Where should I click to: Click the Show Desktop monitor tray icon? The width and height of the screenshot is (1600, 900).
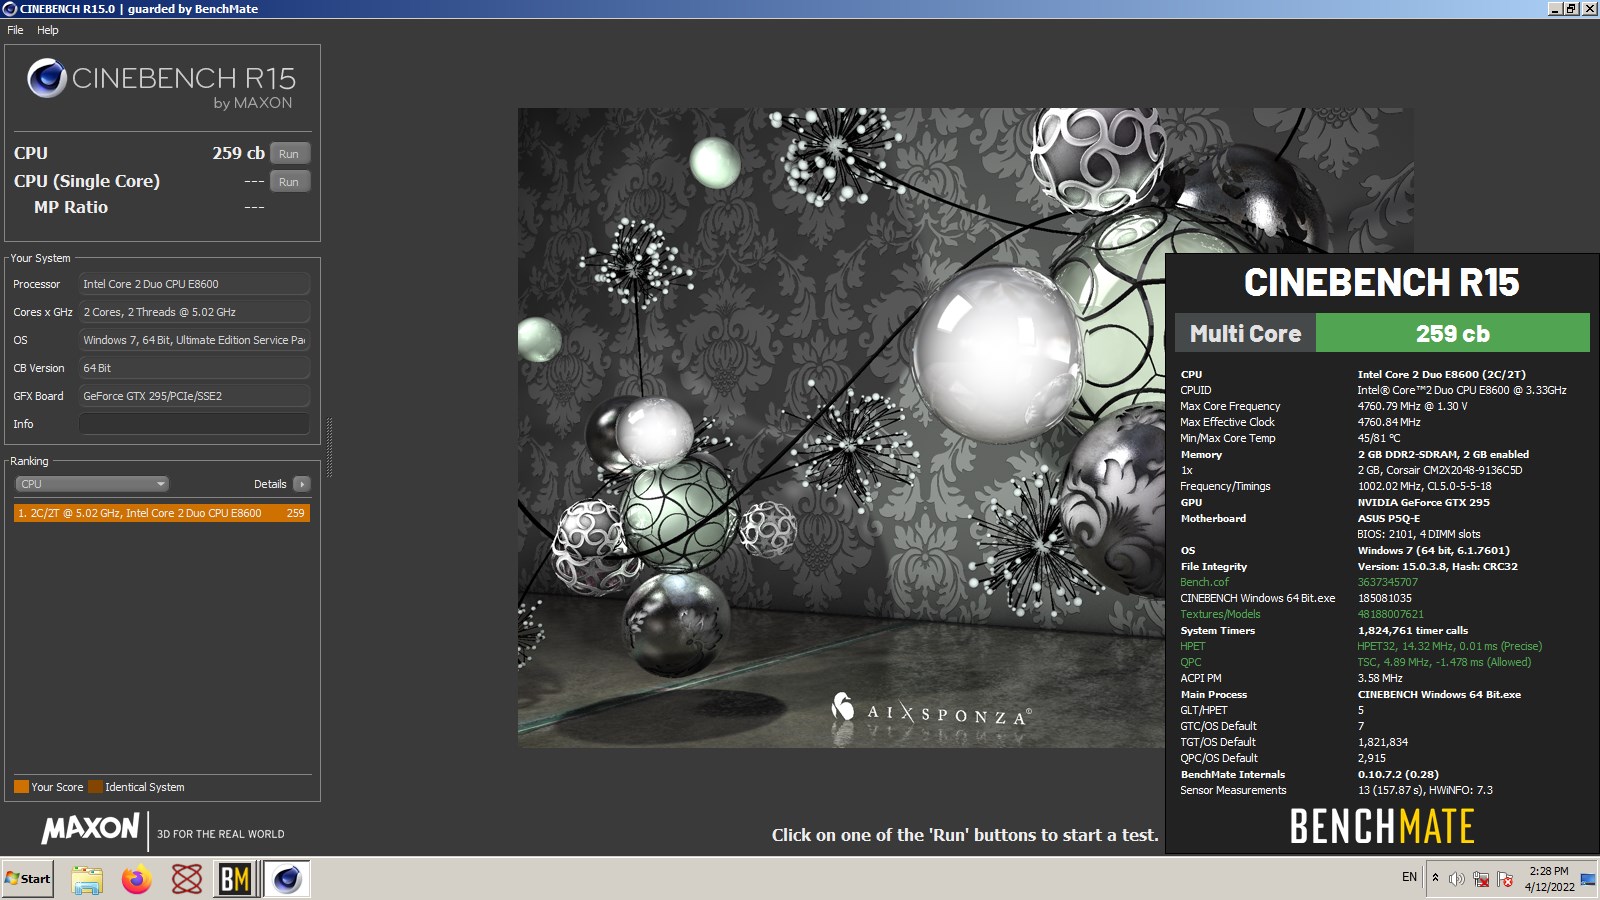1588,879
